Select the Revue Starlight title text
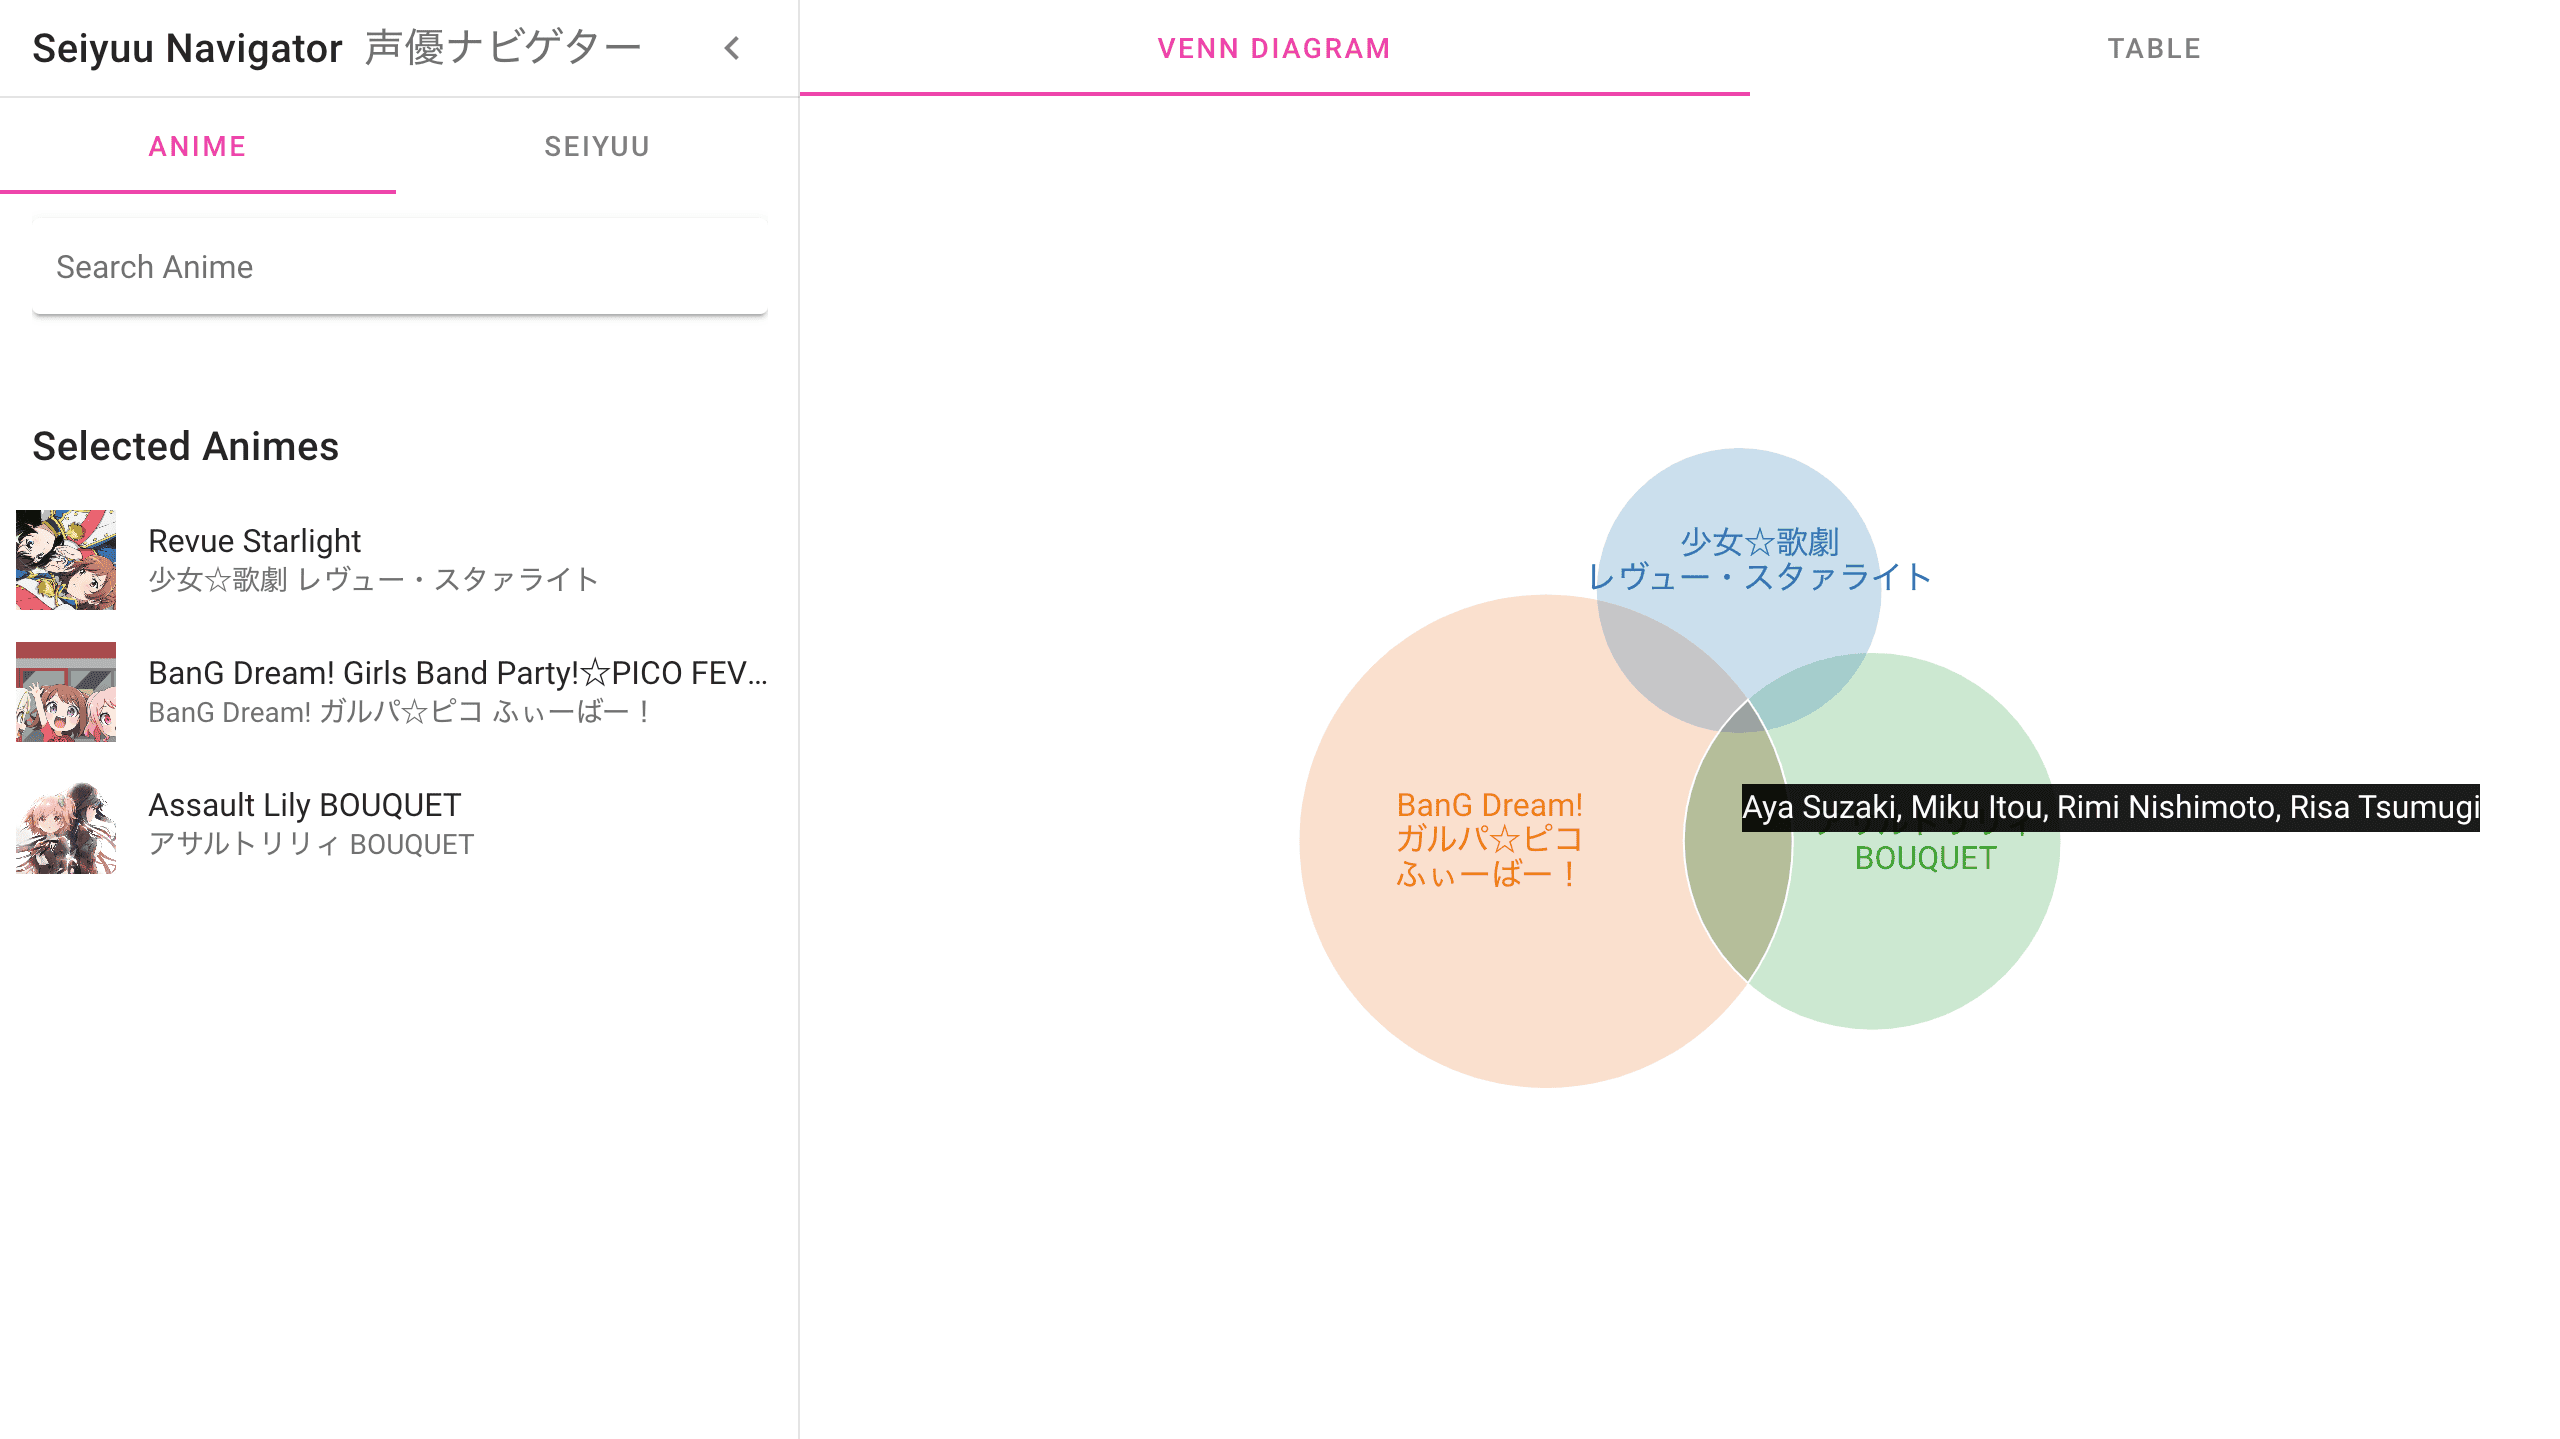2560x1439 pixels. point(254,541)
